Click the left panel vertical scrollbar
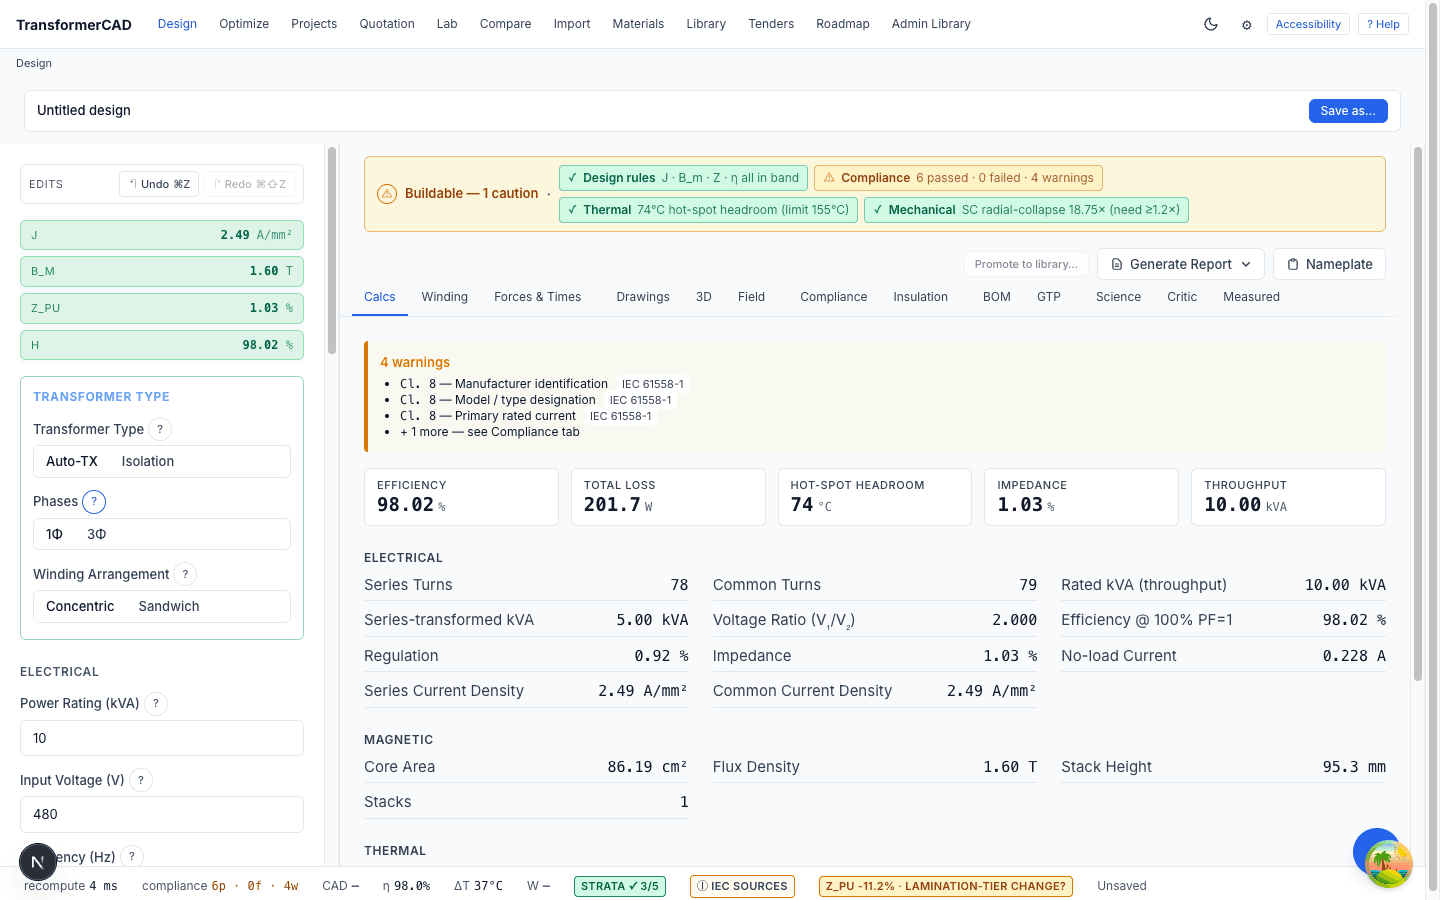Image resolution: width=1440 pixels, height=900 pixels. point(332,245)
